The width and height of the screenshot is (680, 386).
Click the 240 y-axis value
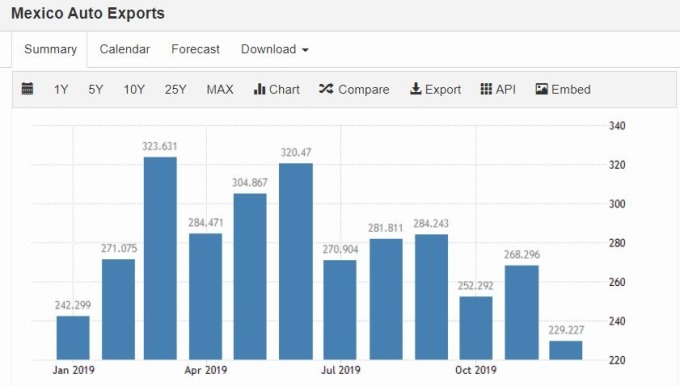[617, 321]
